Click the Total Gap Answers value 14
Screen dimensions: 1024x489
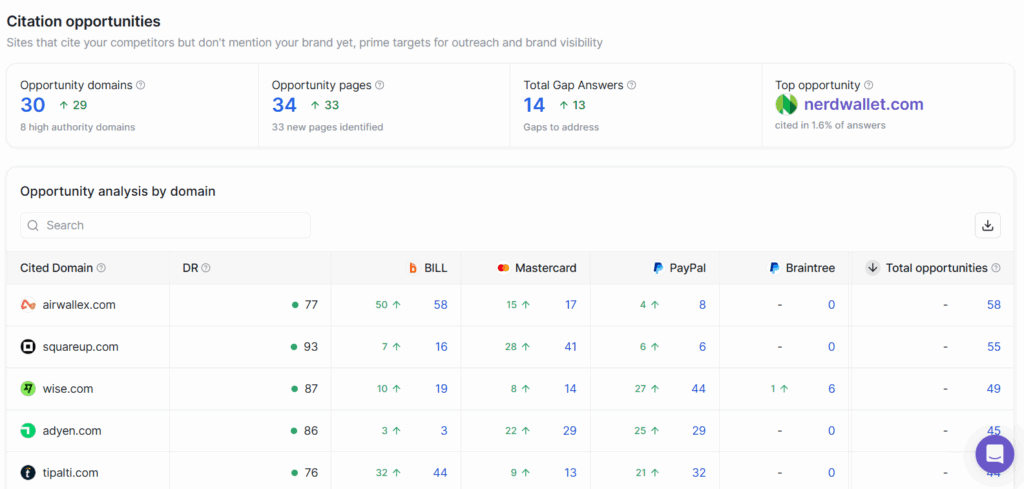(x=534, y=105)
